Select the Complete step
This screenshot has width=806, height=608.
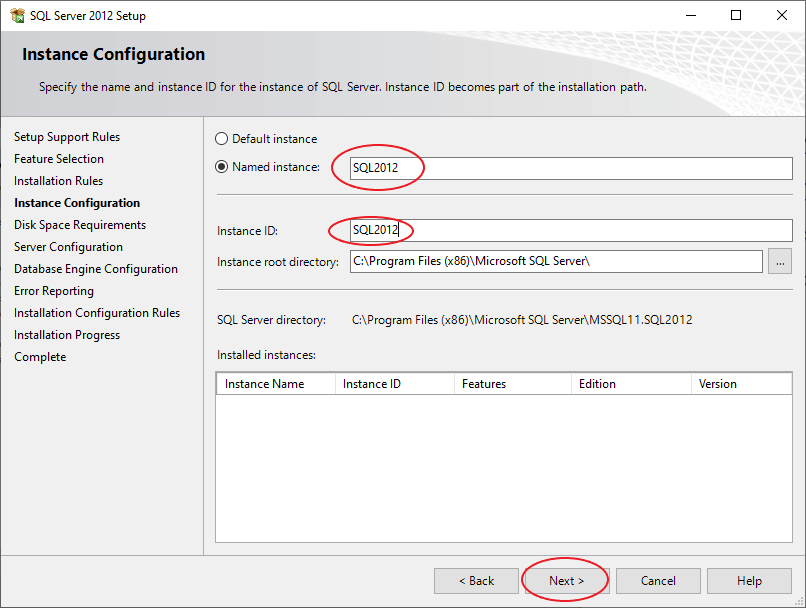click(40, 357)
